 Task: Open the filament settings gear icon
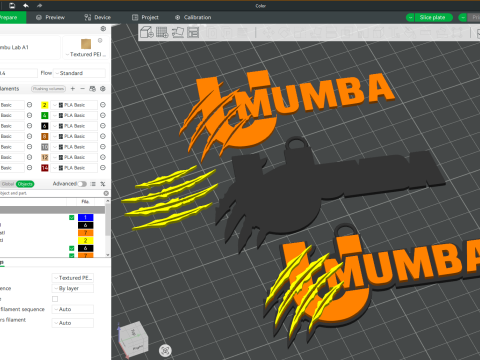103,89
